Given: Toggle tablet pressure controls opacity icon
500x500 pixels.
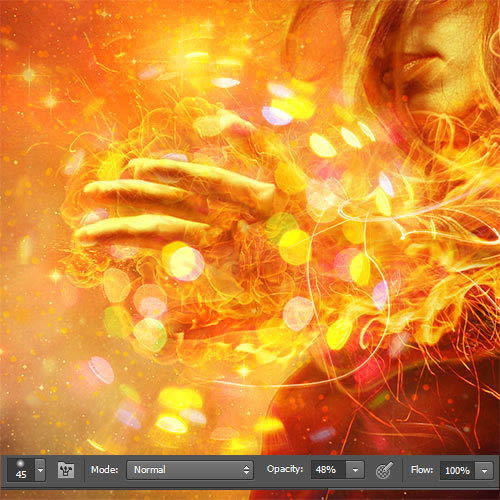Looking at the screenshot, I should pyautogui.click(x=384, y=470).
